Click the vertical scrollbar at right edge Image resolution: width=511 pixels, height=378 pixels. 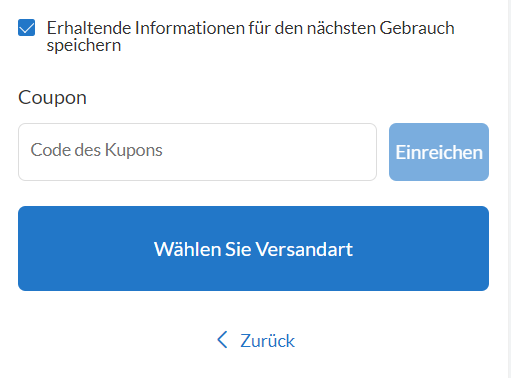pyautogui.click(x=509, y=189)
